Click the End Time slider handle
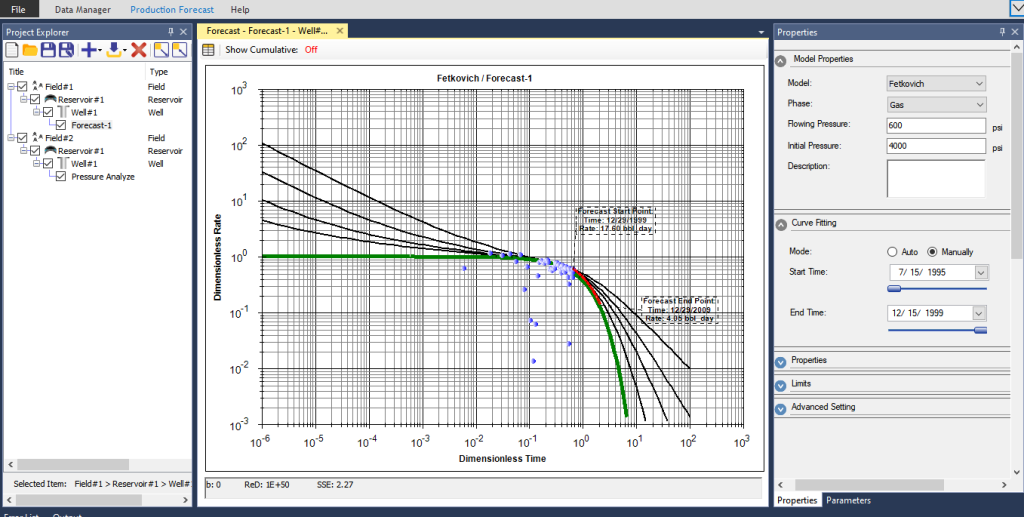The image size is (1024, 517). [x=980, y=329]
